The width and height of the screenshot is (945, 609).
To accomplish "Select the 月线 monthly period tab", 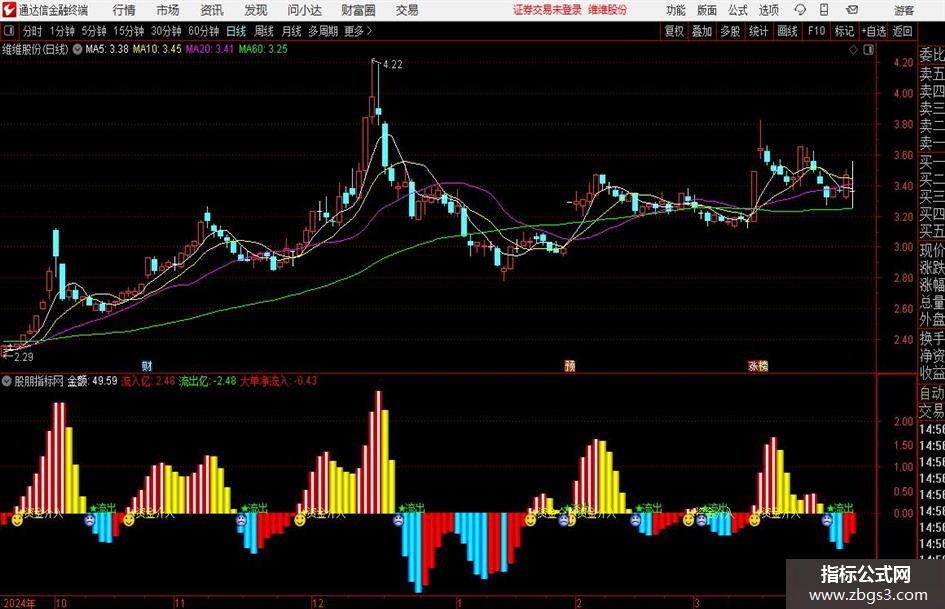I will click(x=292, y=31).
